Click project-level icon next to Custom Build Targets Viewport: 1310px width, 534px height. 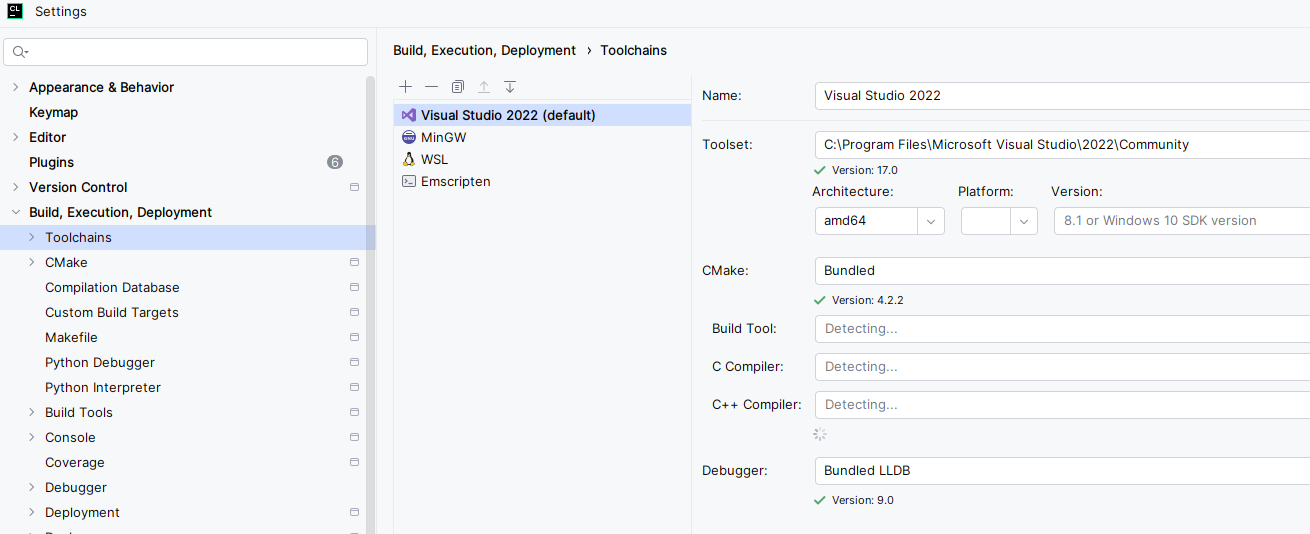[354, 312]
